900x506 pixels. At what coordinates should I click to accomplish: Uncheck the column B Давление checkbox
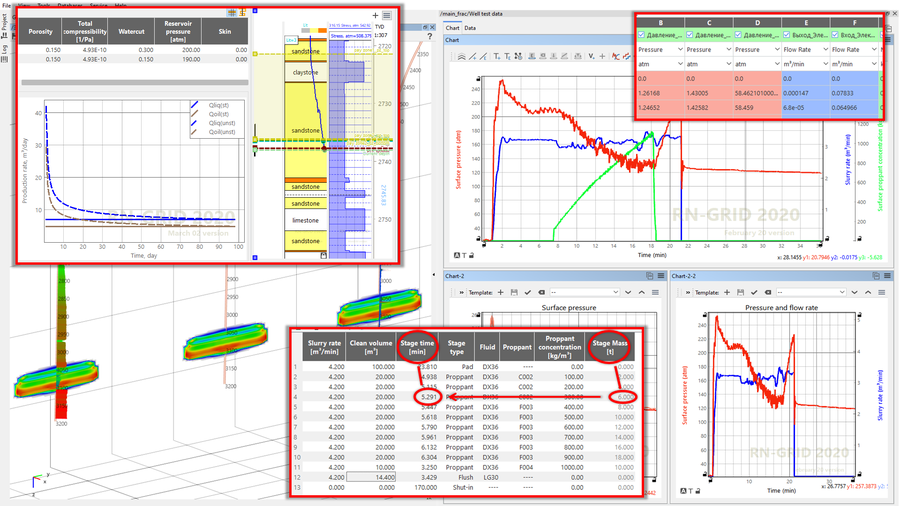click(x=642, y=35)
